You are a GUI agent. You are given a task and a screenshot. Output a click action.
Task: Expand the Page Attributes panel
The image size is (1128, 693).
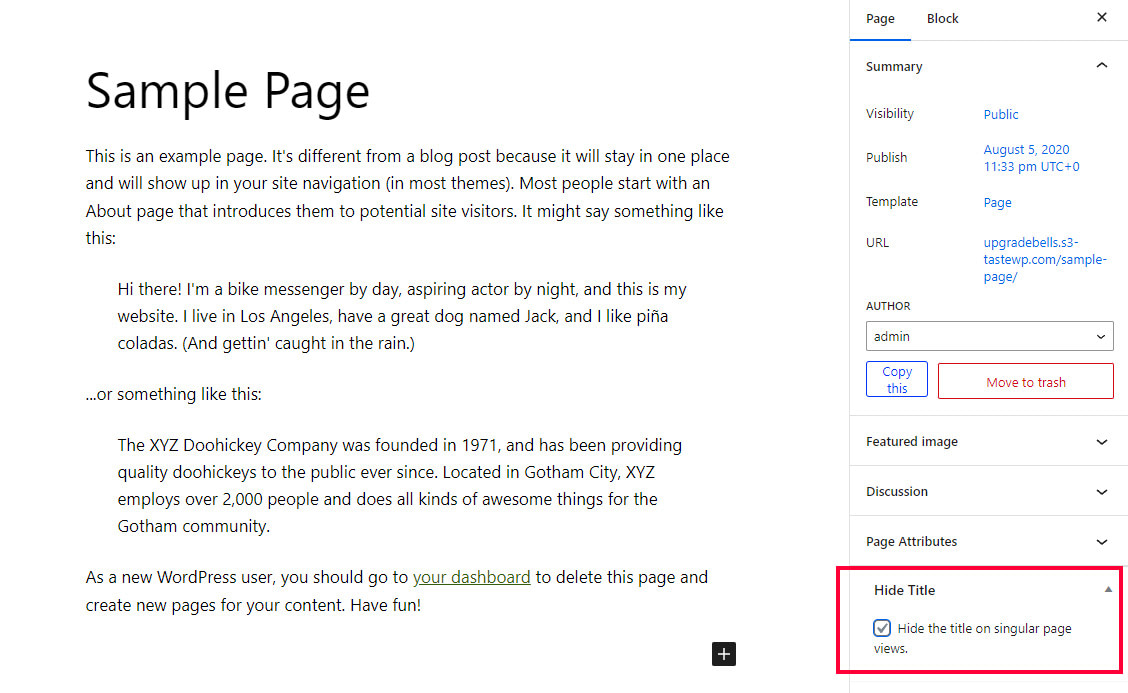[x=988, y=541]
